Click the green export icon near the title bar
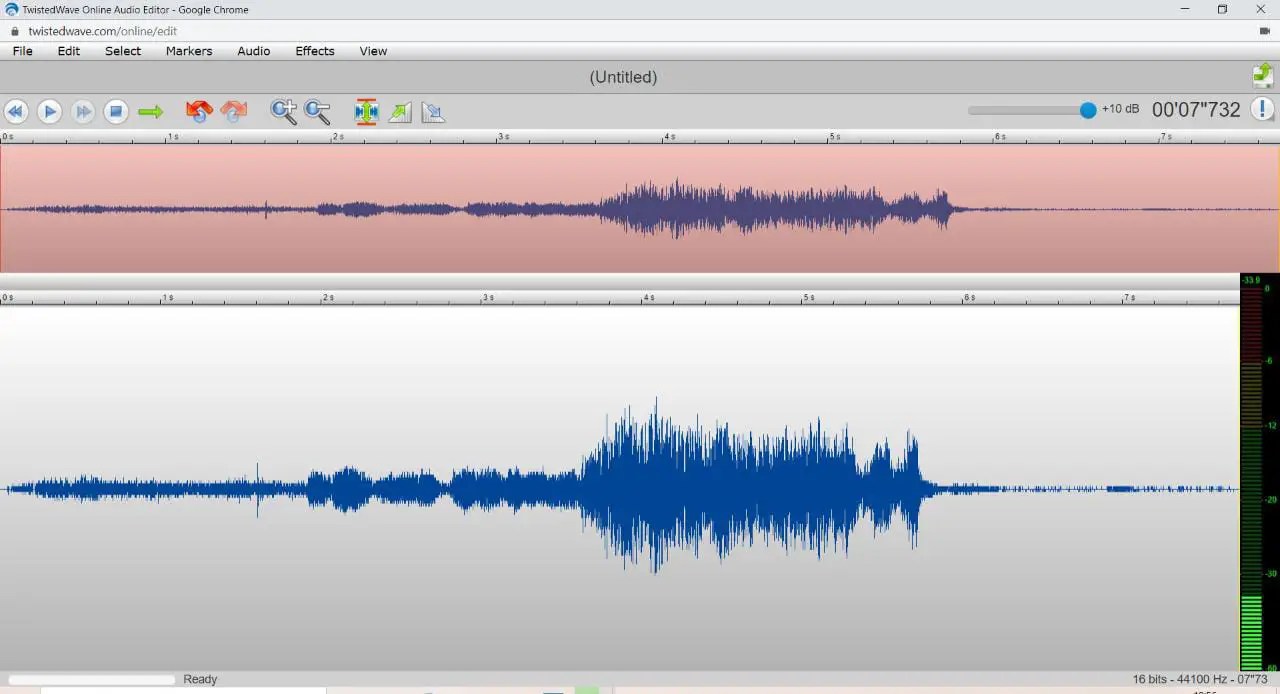1280x694 pixels. pos(1262,75)
